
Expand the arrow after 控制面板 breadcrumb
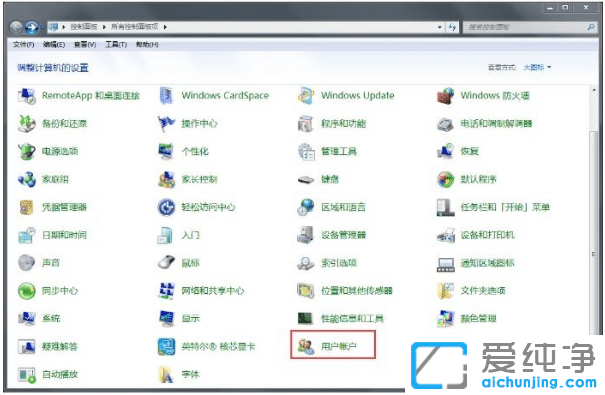104,27
